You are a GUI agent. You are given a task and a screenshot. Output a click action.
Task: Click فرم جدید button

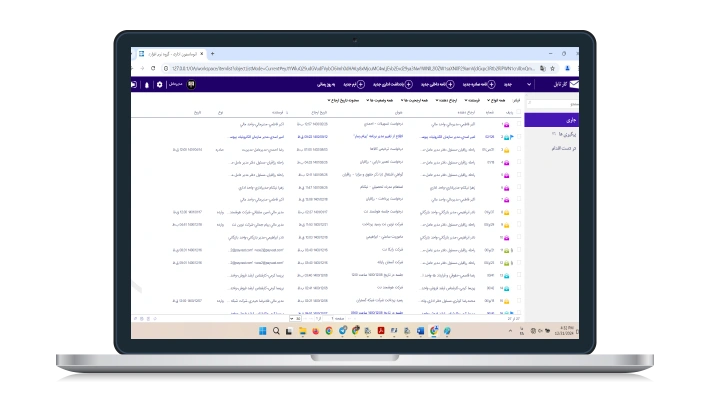click(x=354, y=85)
